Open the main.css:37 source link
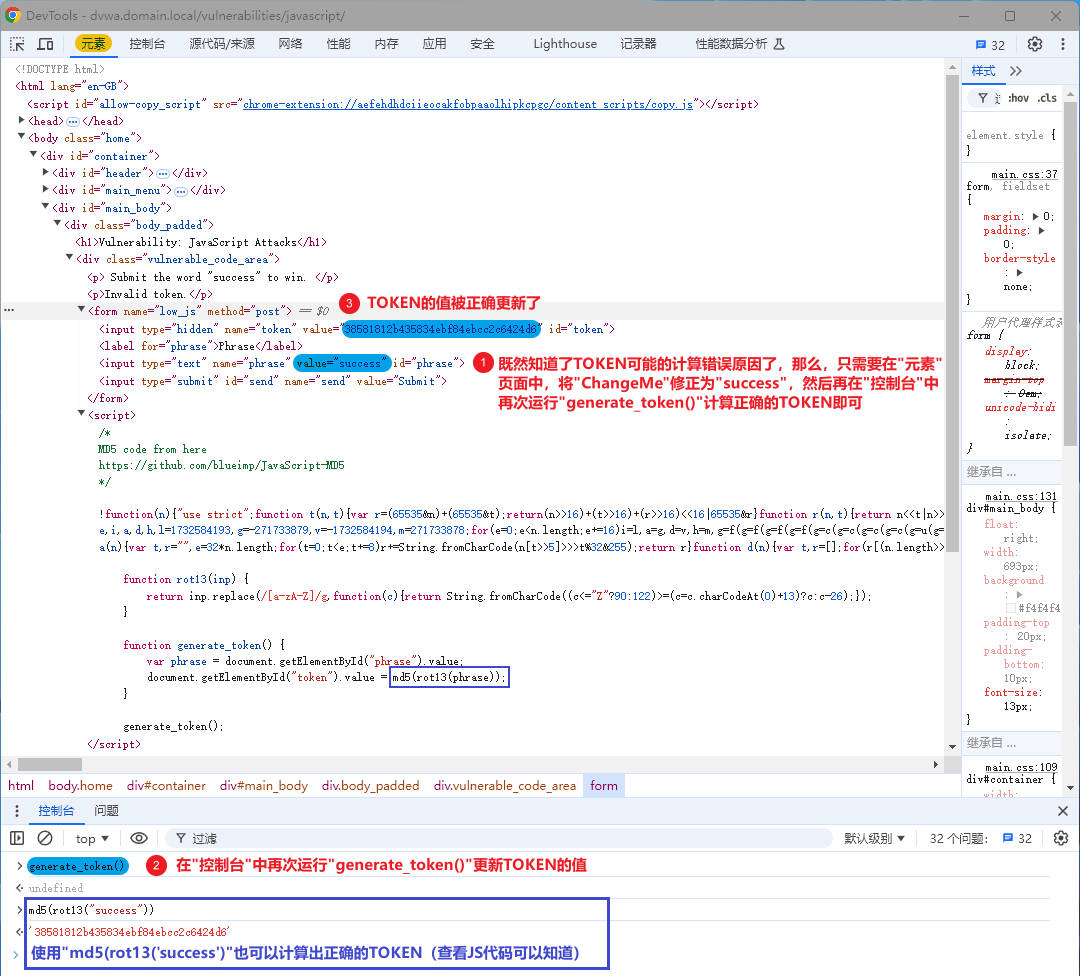1080x976 pixels. pos(1024,174)
